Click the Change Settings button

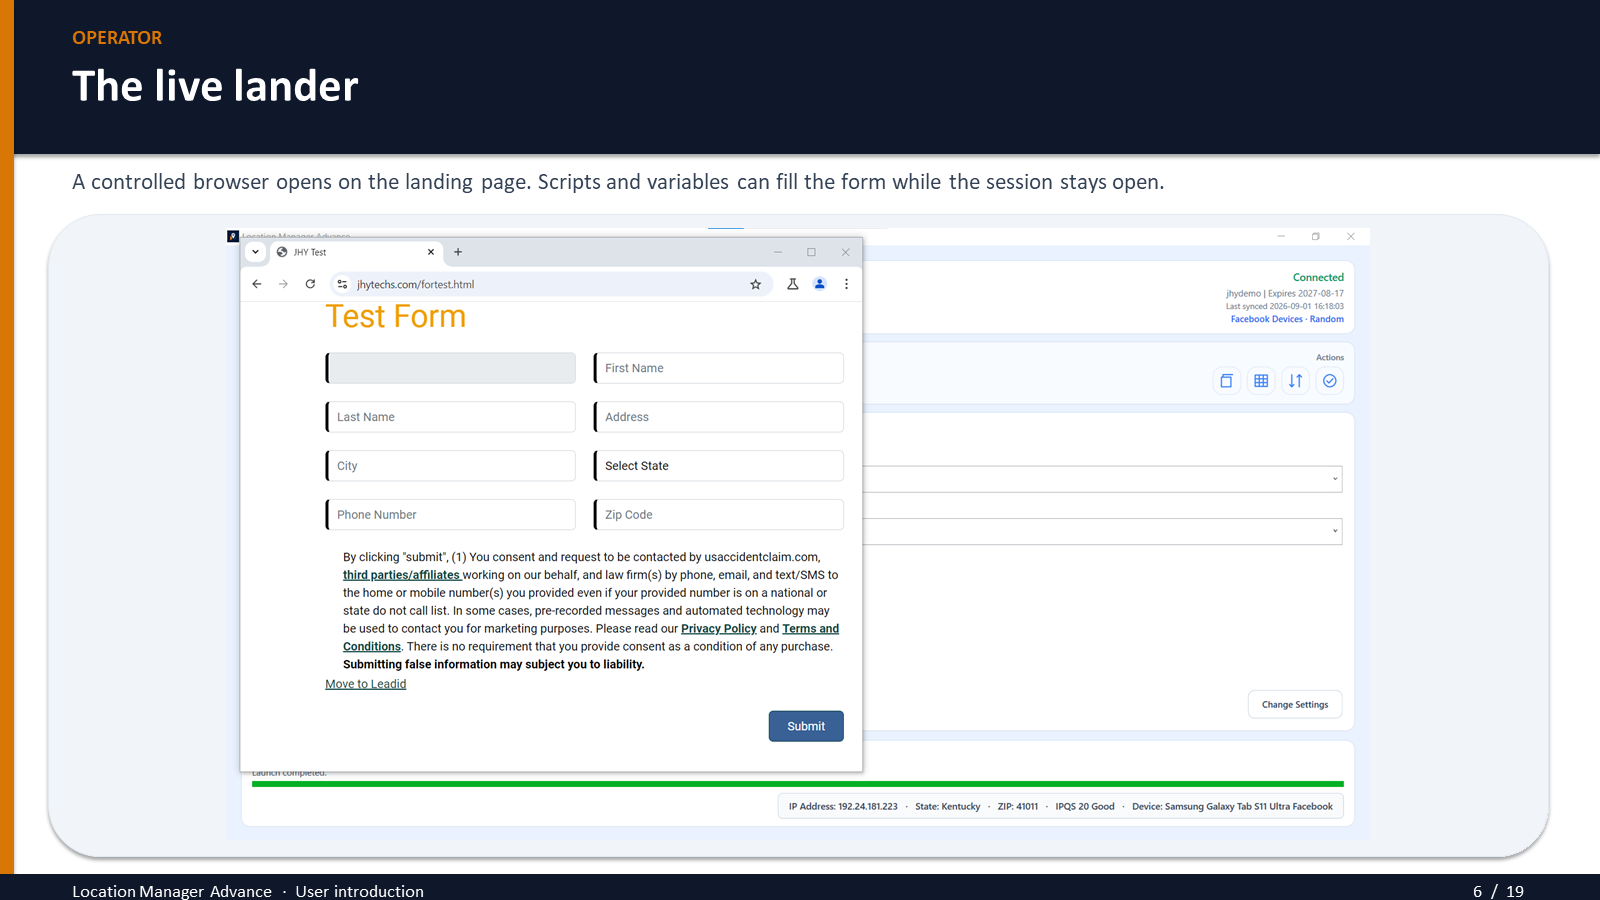coord(1295,704)
